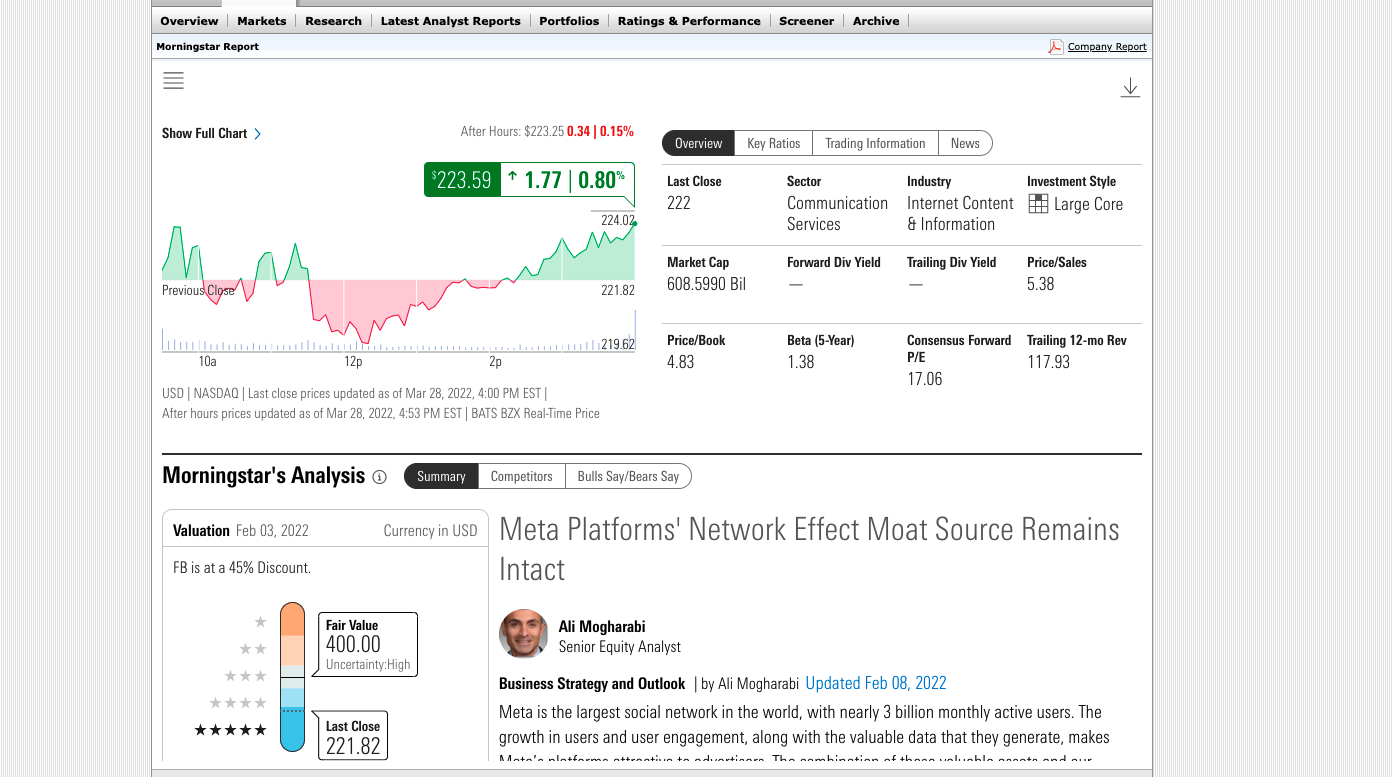Click the Price/Sales value 5.38
This screenshot has width=1392, height=777.
click(1041, 284)
